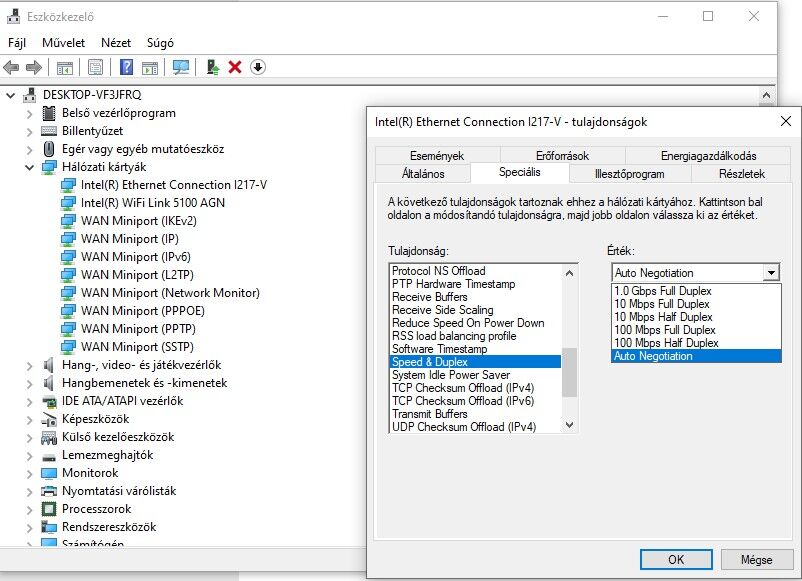
Task: Expand Hang-, video- és játékvezérlők category
Action: coord(30,365)
